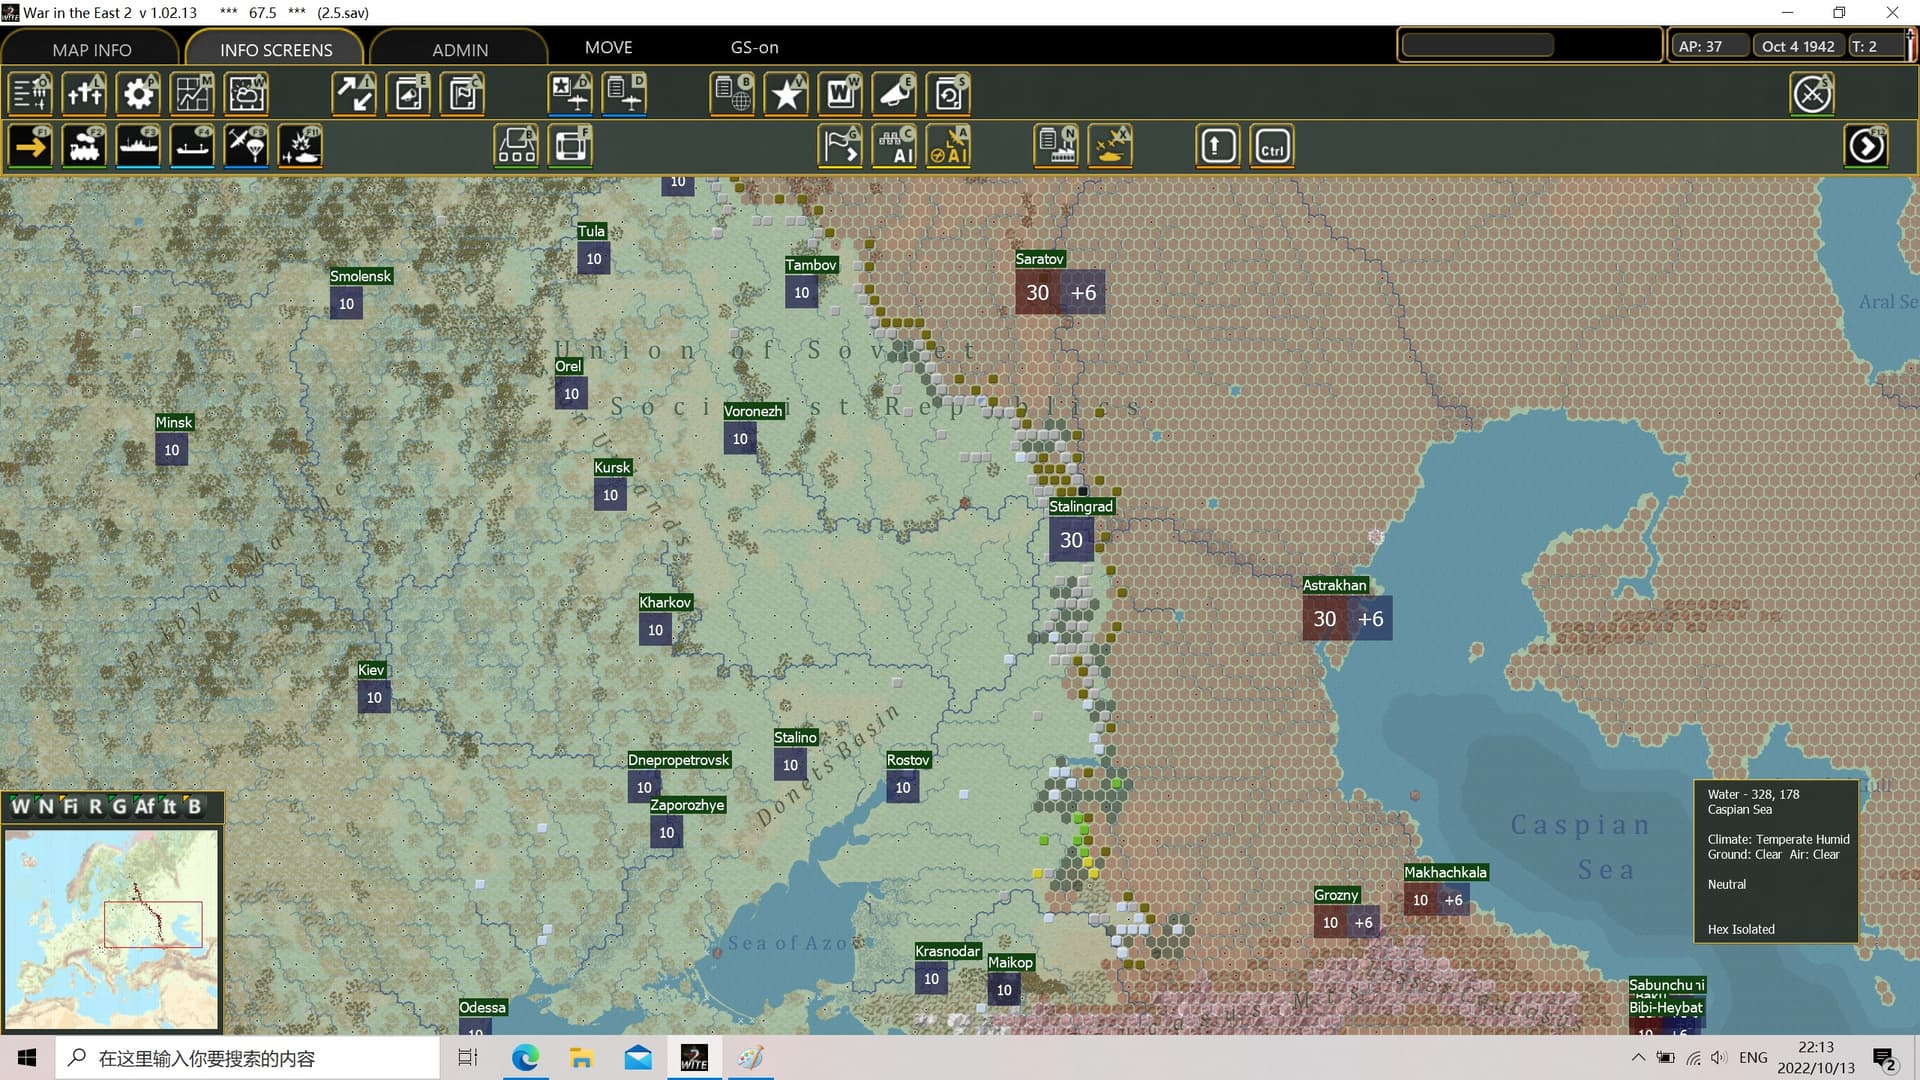Click the flag with arrow icon marked G
The image size is (1920, 1080).
(841, 147)
